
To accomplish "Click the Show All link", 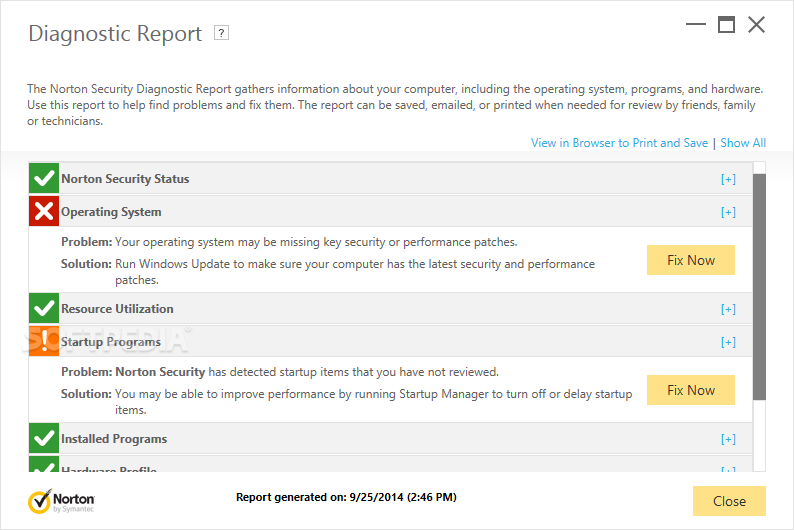I will 743,143.
